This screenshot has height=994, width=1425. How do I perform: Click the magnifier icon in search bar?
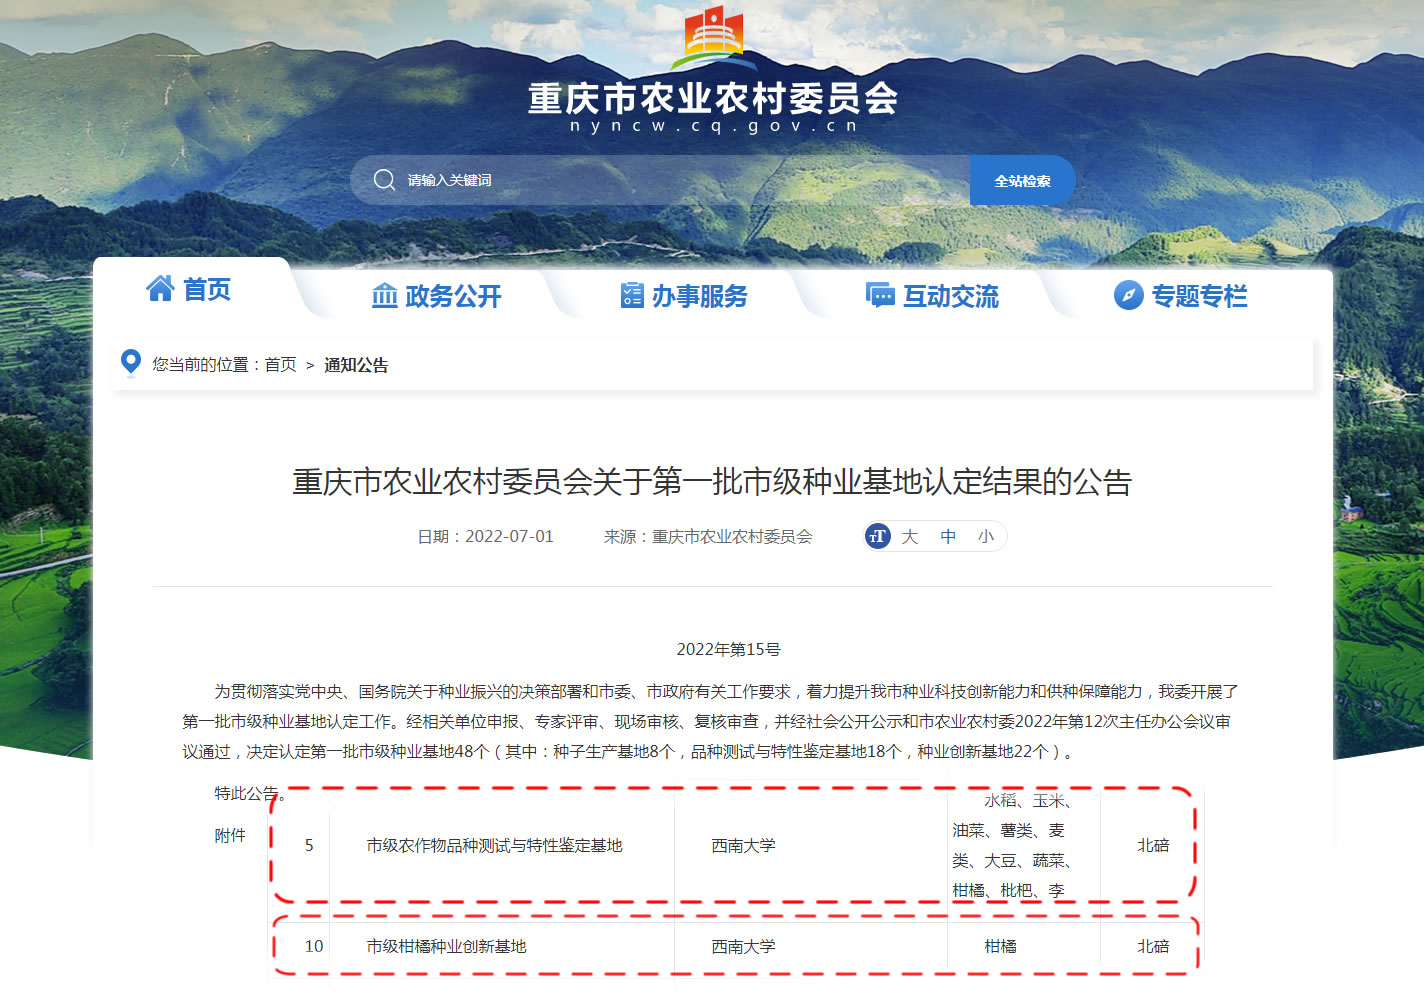tap(384, 180)
